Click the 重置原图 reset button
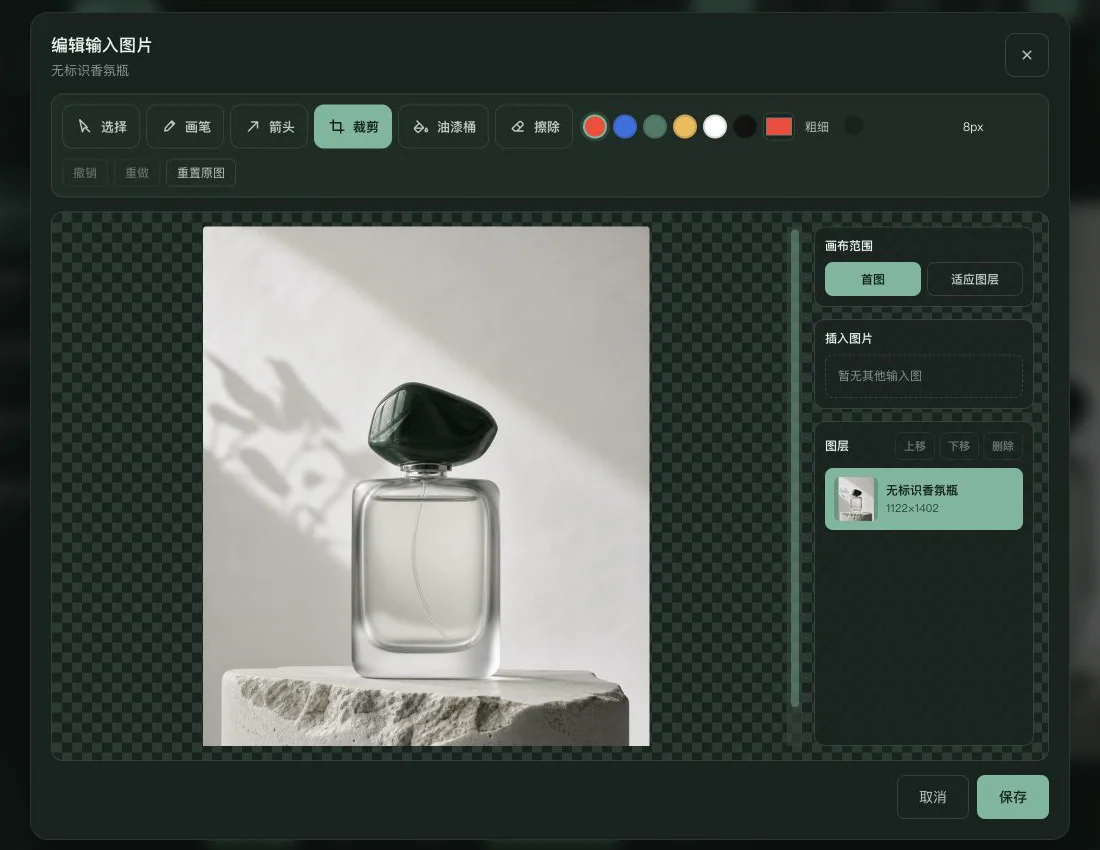The height and width of the screenshot is (850, 1100). (x=201, y=173)
